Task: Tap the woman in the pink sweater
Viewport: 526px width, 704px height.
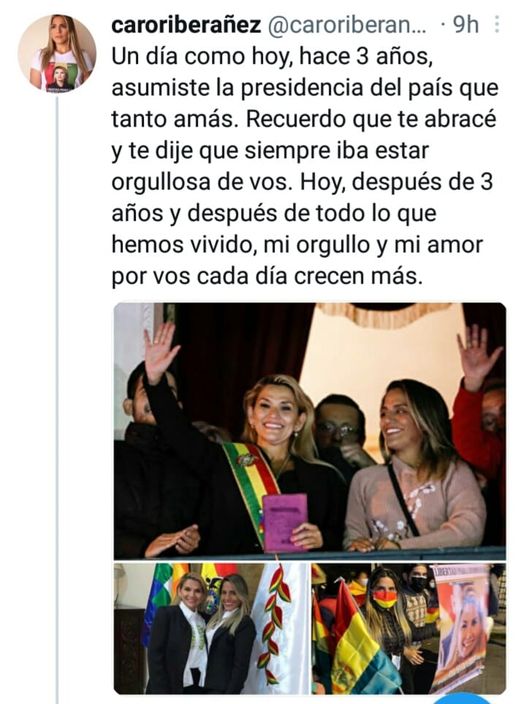Action: [x=415, y=467]
